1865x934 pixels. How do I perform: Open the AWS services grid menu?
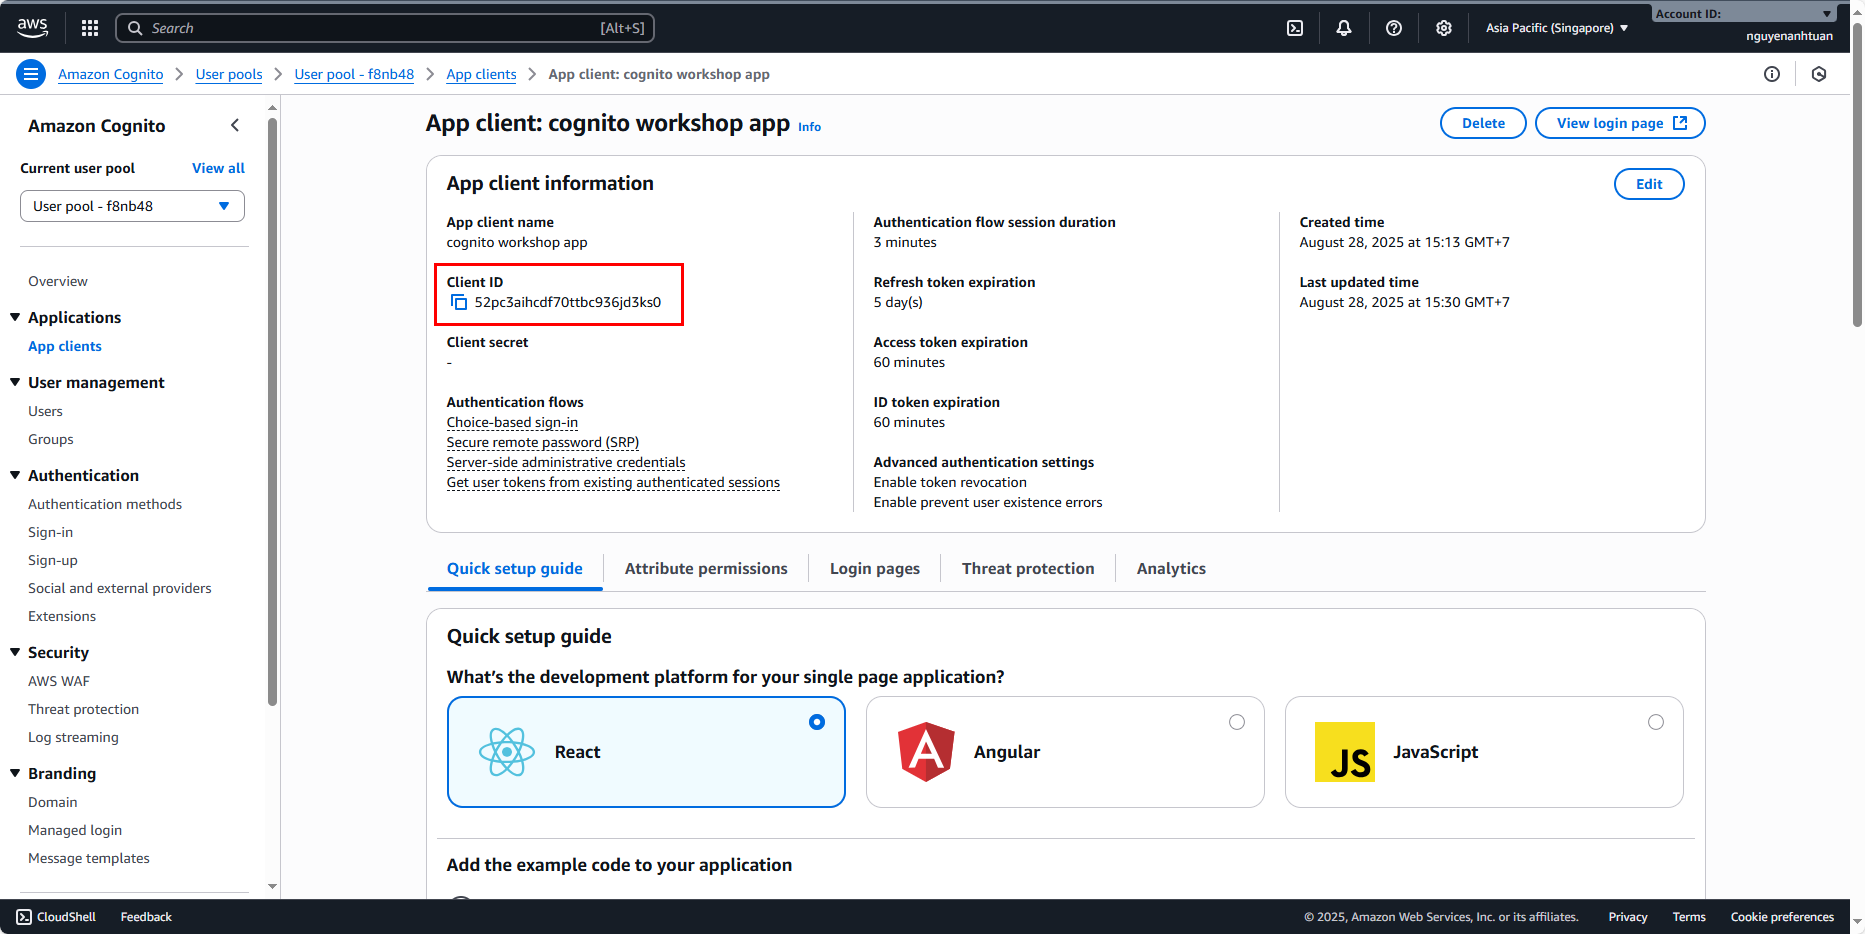coord(90,28)
